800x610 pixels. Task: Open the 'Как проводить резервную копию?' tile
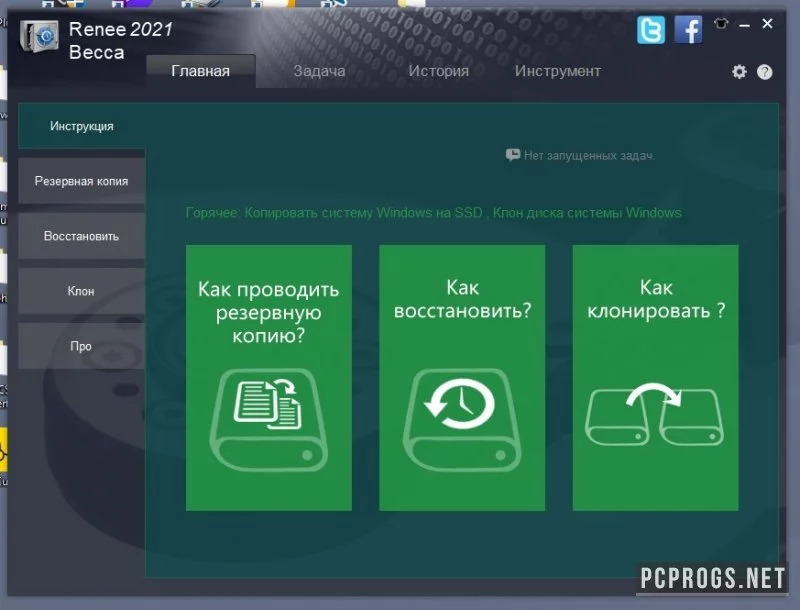269,378
